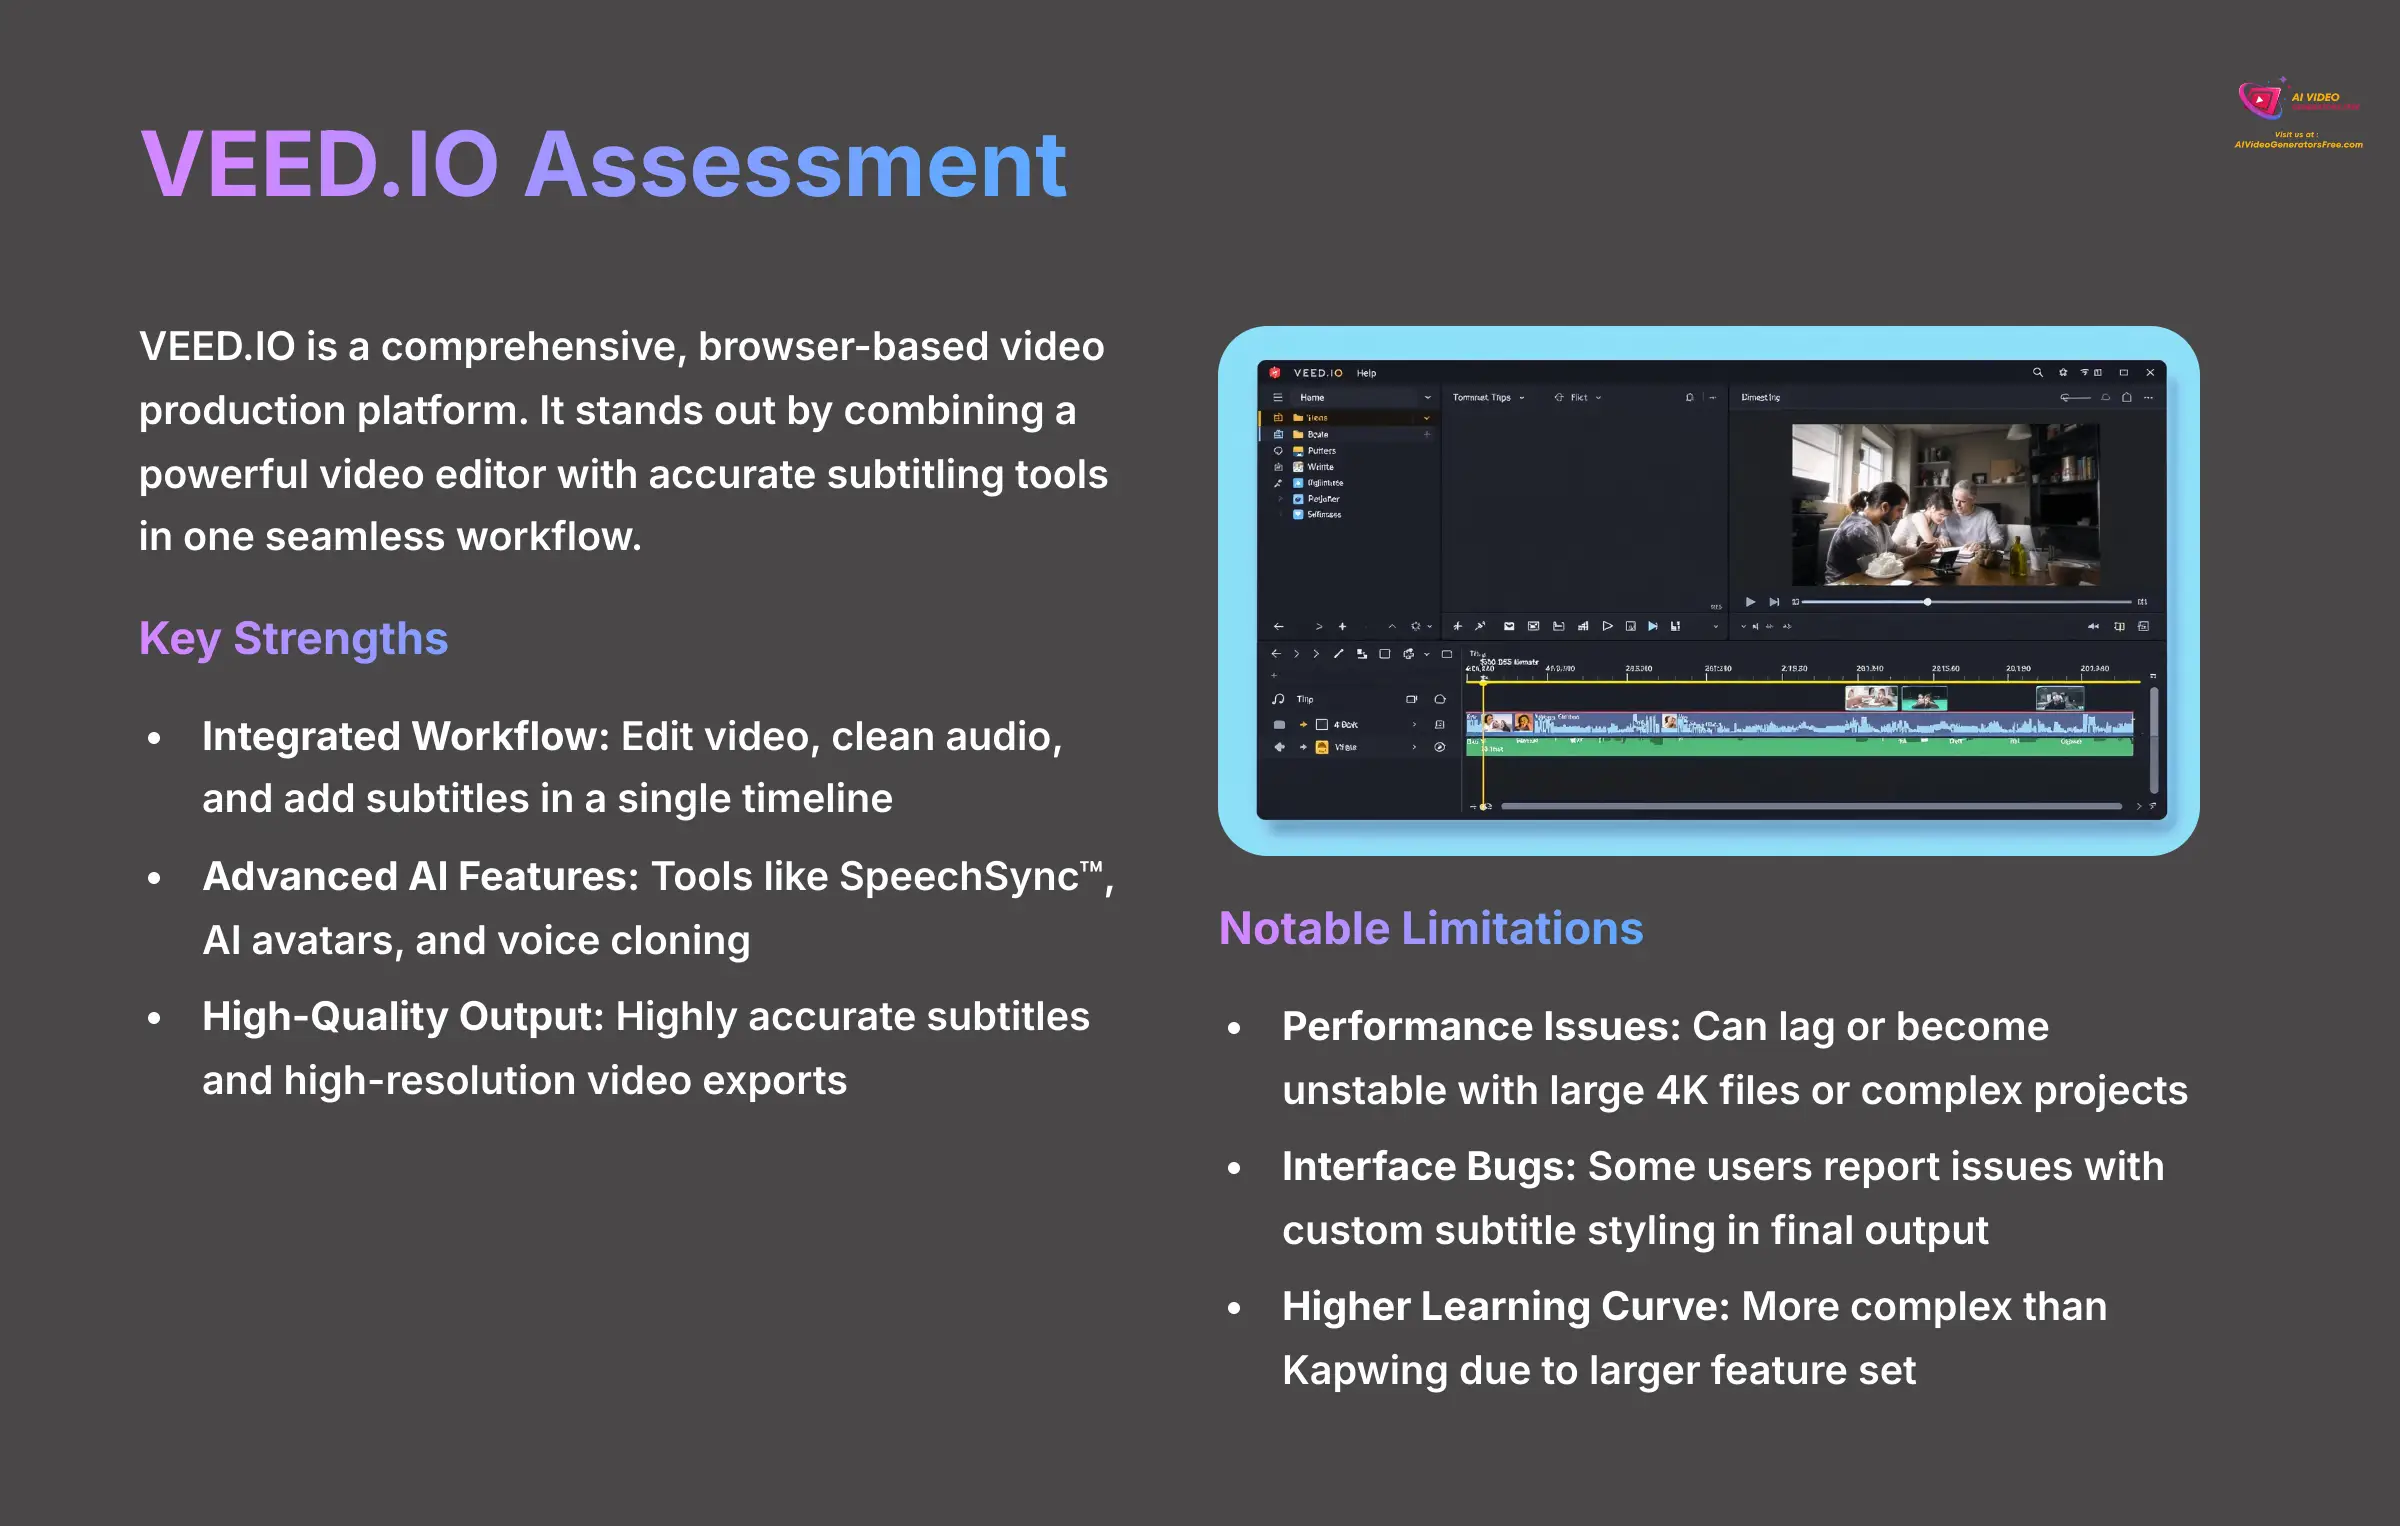Viewport: 2400px width, 1526px height.
Task: Expand the Home dropdown in the sidebar
Action: (1427, 398)
